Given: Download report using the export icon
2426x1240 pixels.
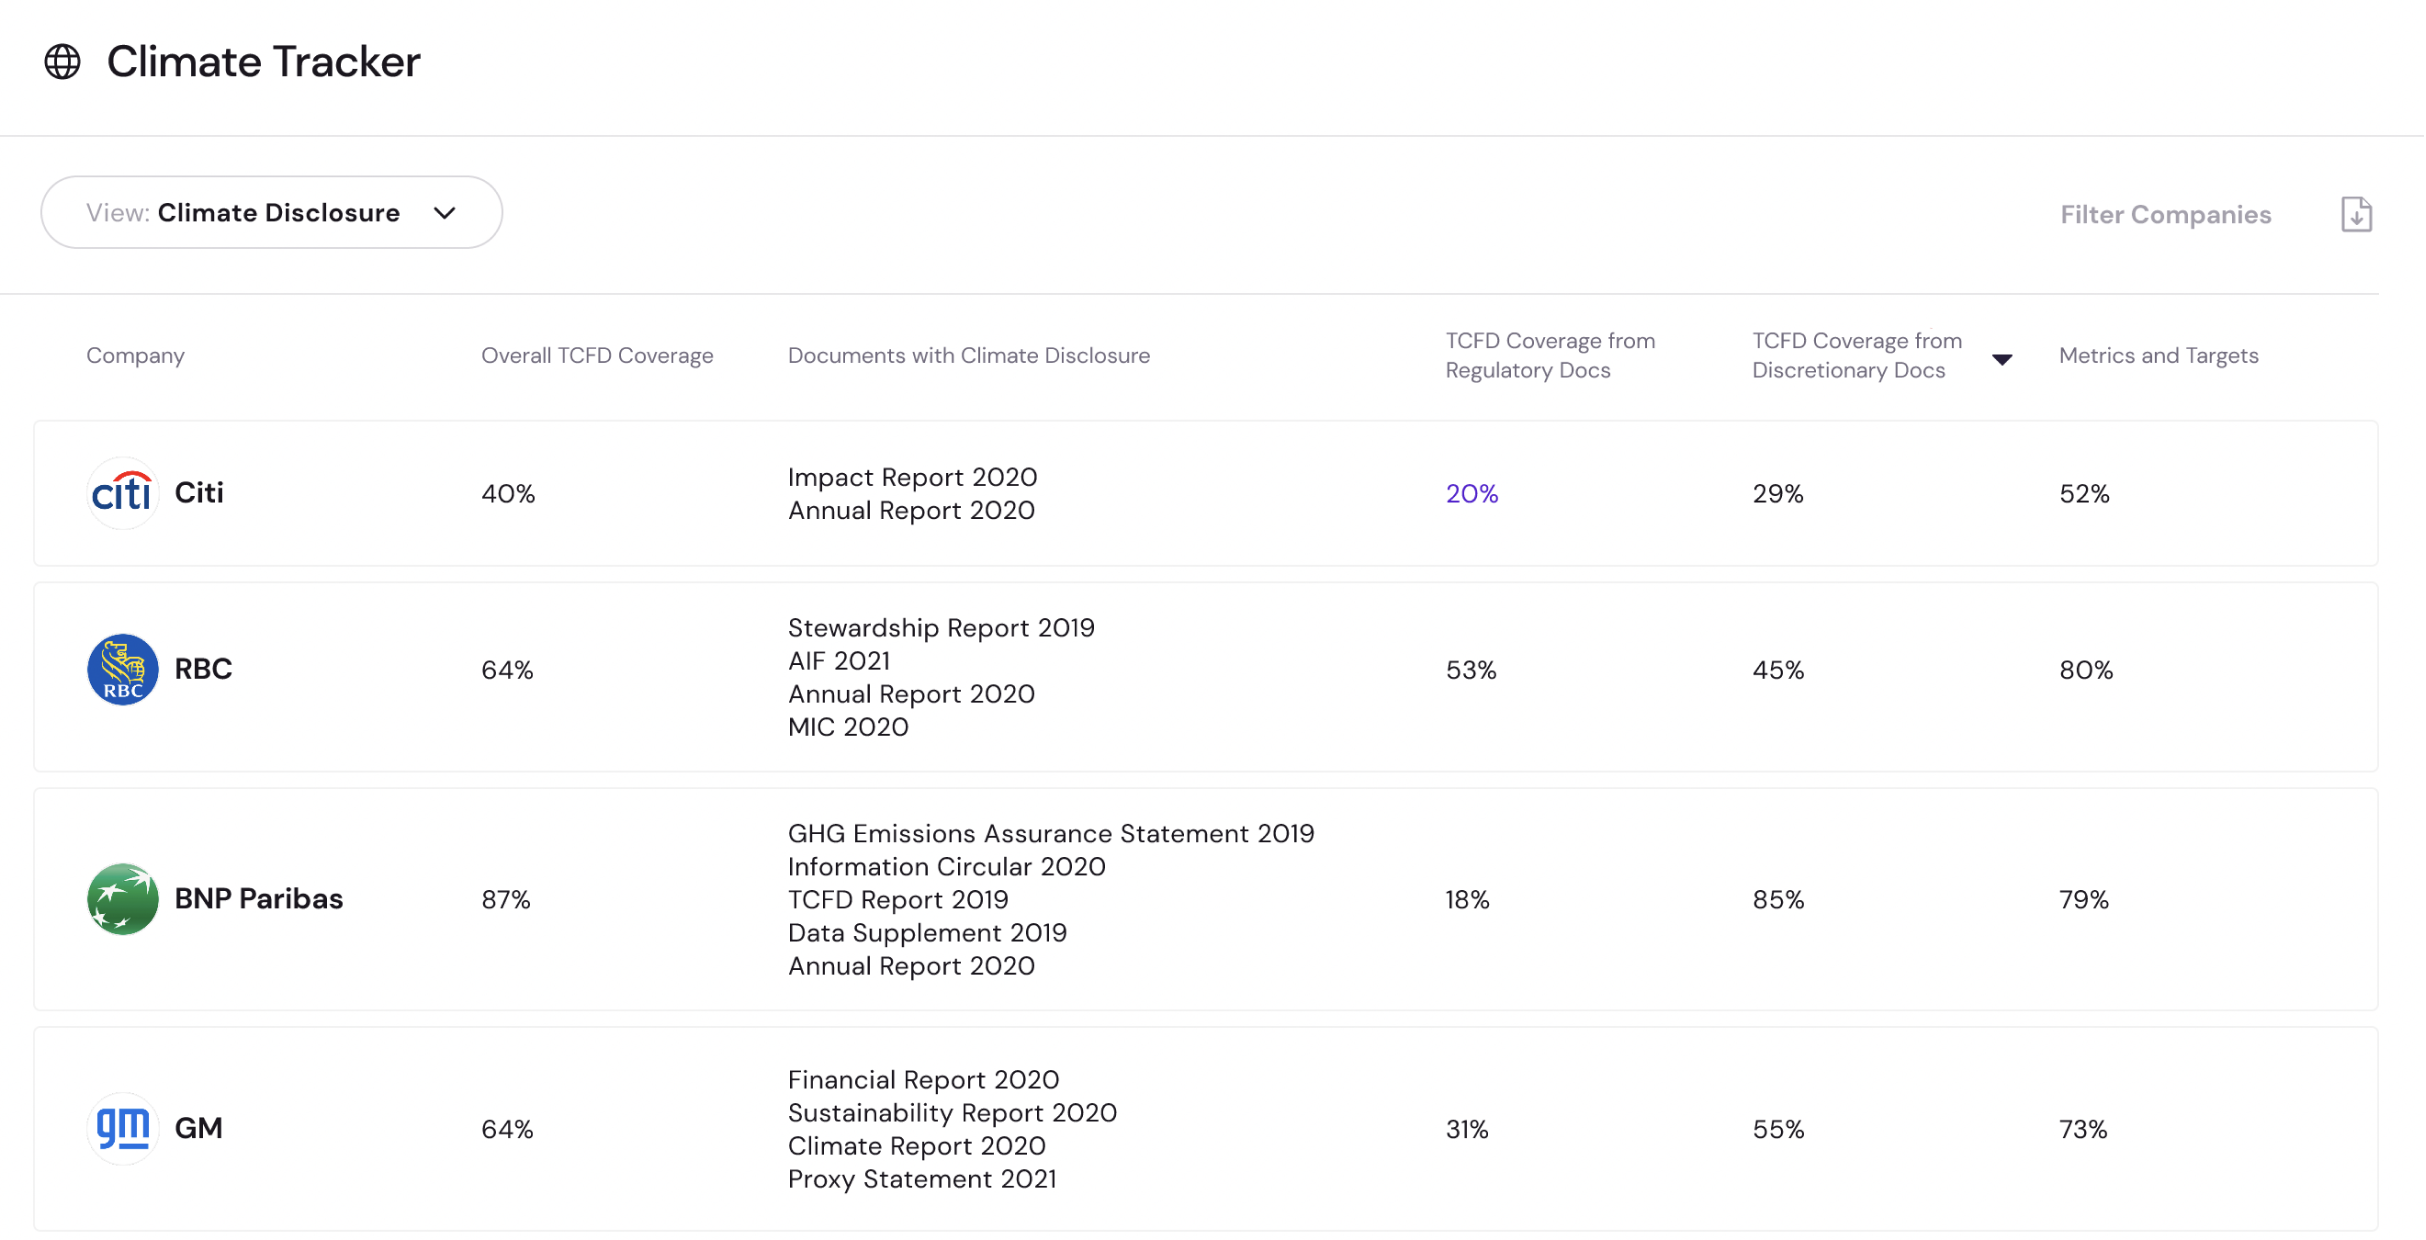Looking at the screenshot, I should 2356,214.
